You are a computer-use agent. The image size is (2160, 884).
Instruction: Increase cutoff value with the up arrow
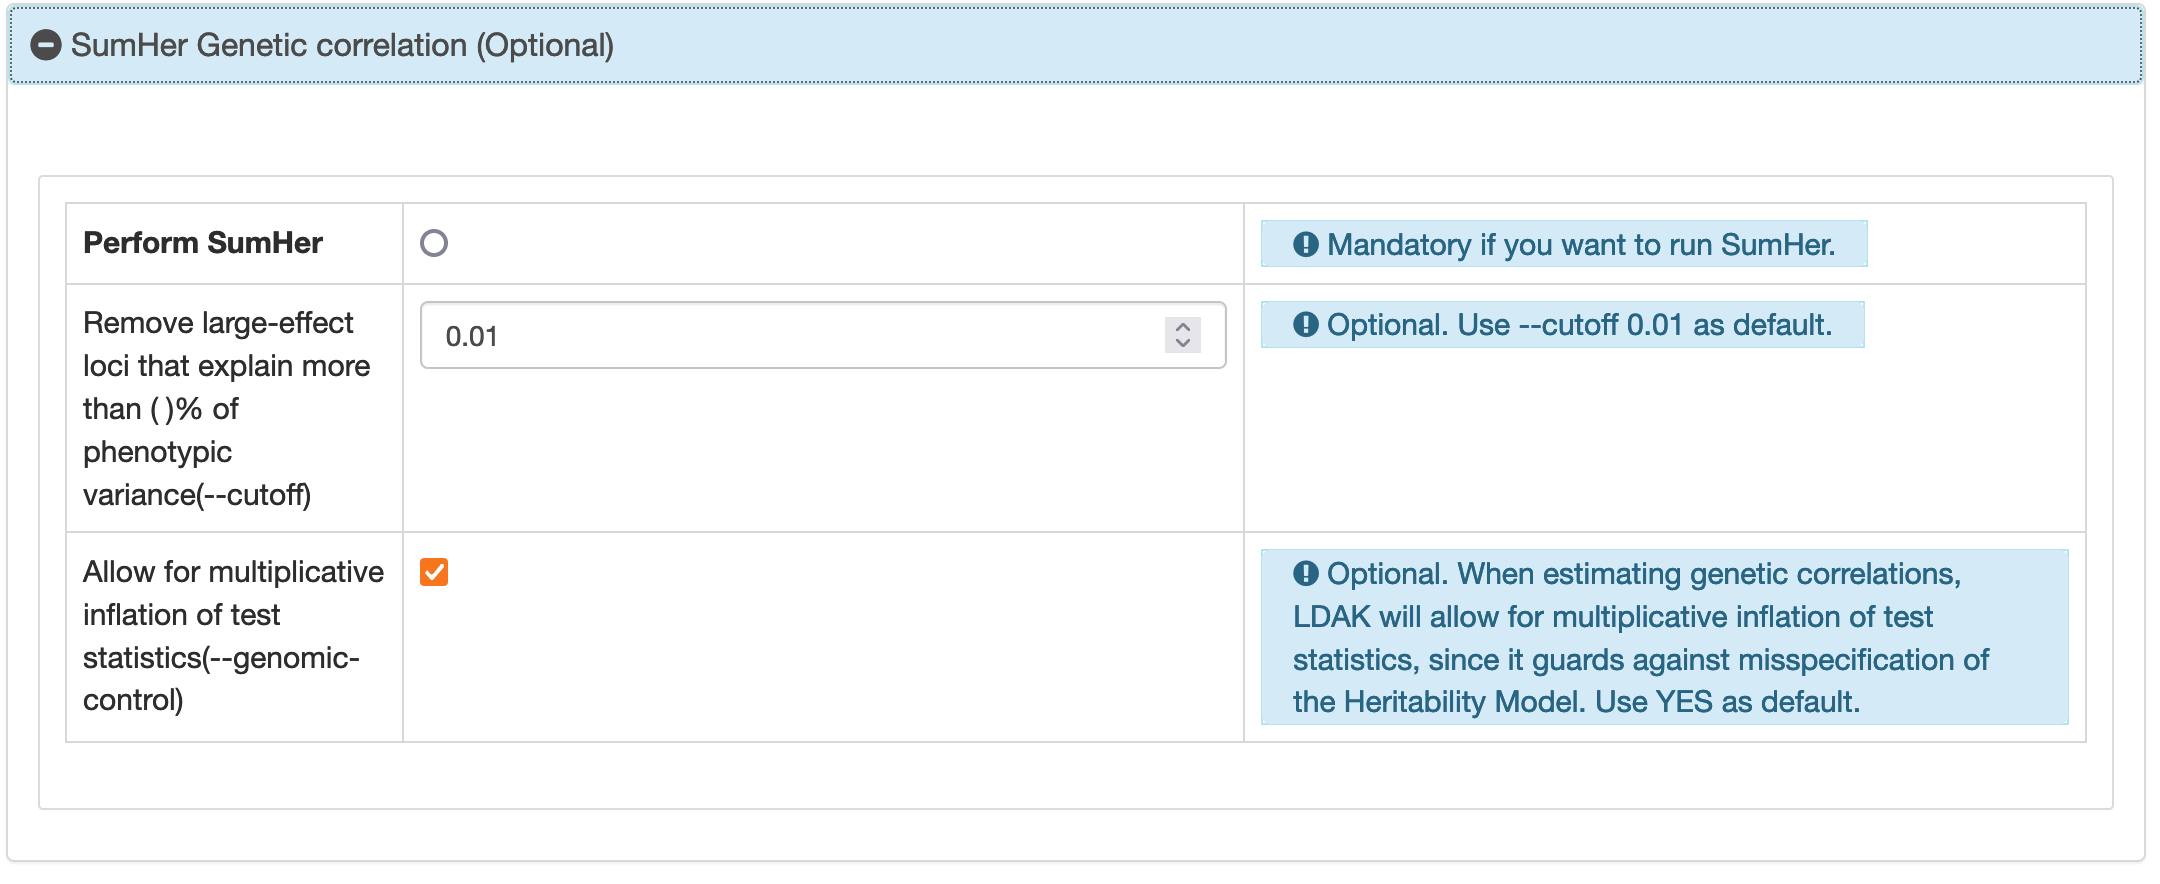click(1183, 327)
